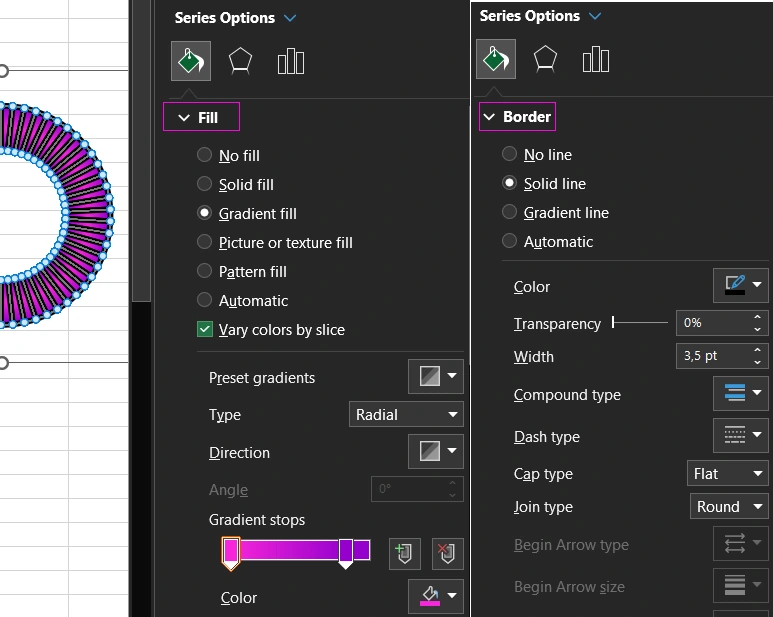Choose Gradient line radio option
The width and height of the screenshot is (773, 617).
tap(510, 213)
